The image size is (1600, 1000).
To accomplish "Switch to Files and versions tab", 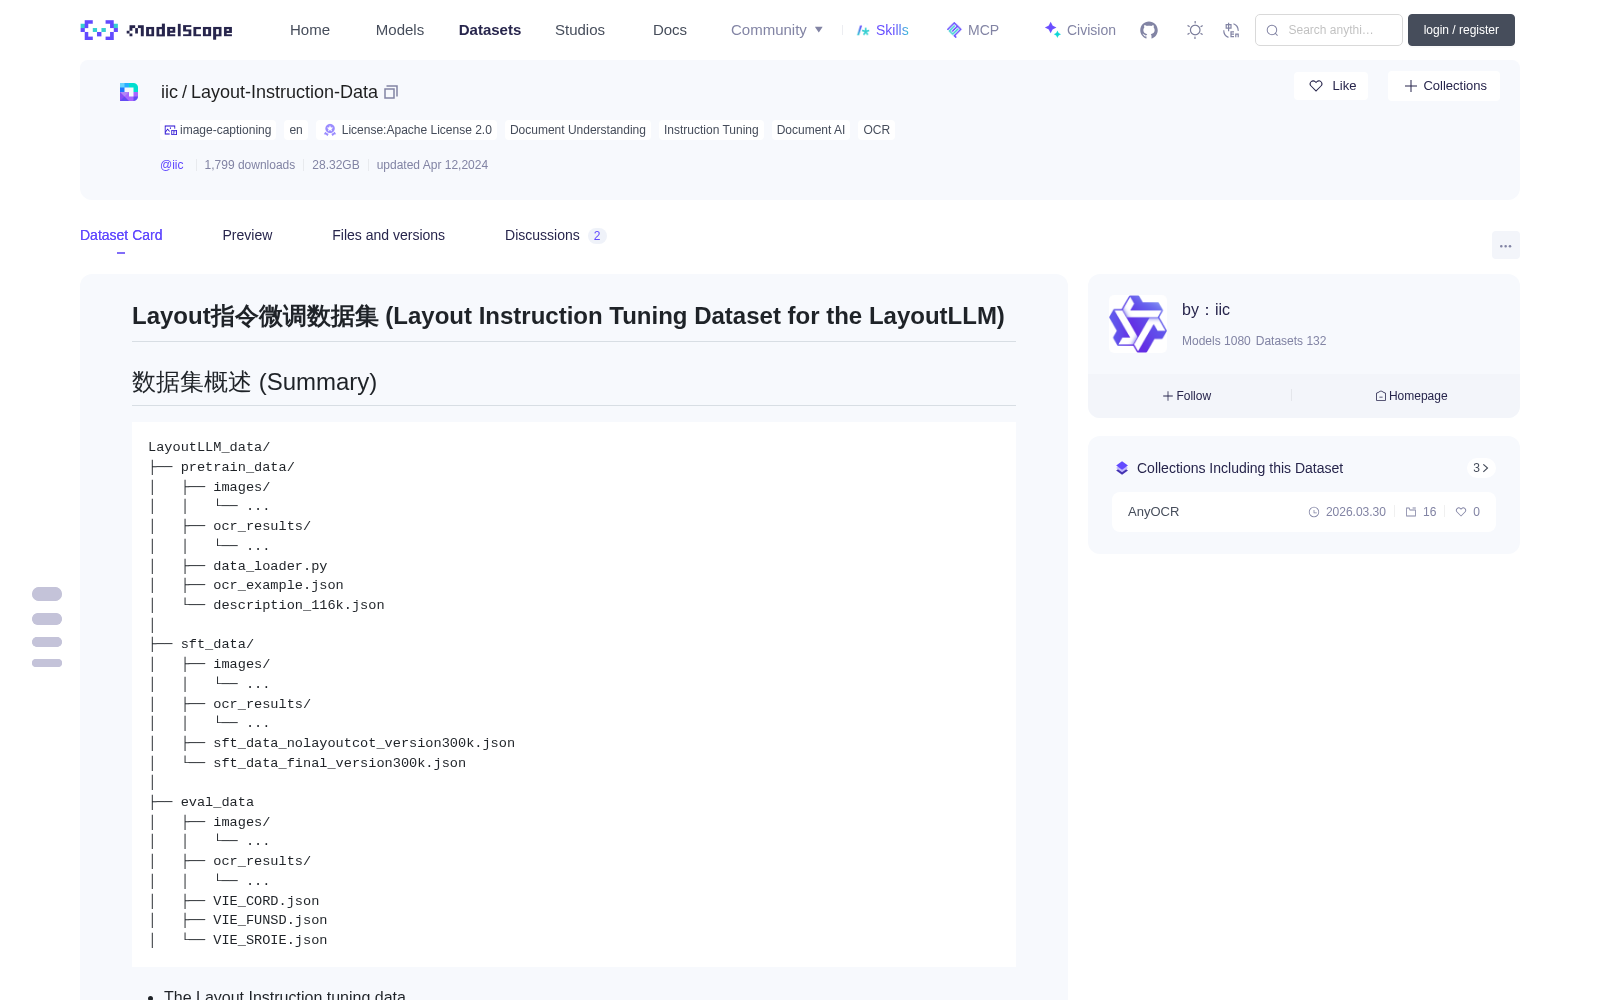I will pyautogui.click(x=388, y=235).
